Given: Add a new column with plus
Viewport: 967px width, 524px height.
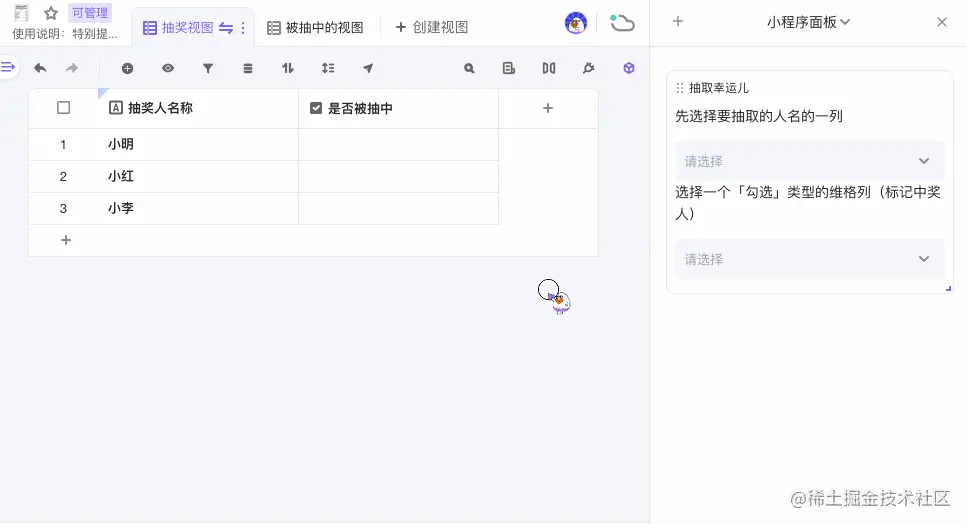Looking at the screenshot, I should 548,108.
